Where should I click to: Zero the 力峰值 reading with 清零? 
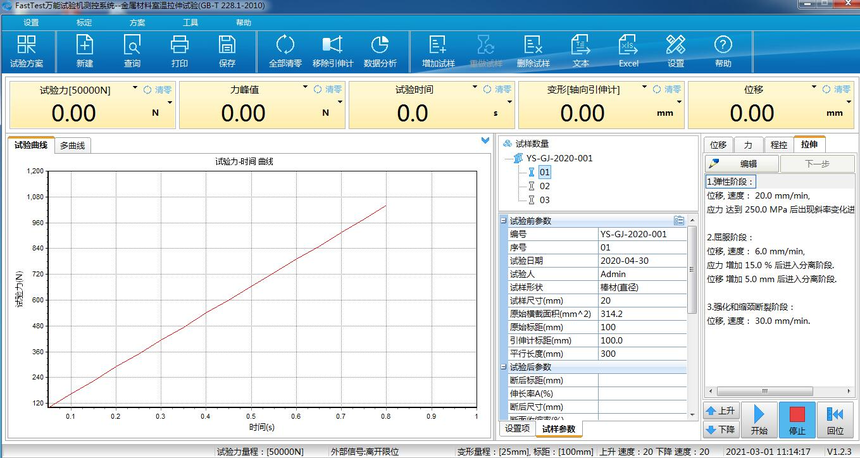[x=328, y=89]
